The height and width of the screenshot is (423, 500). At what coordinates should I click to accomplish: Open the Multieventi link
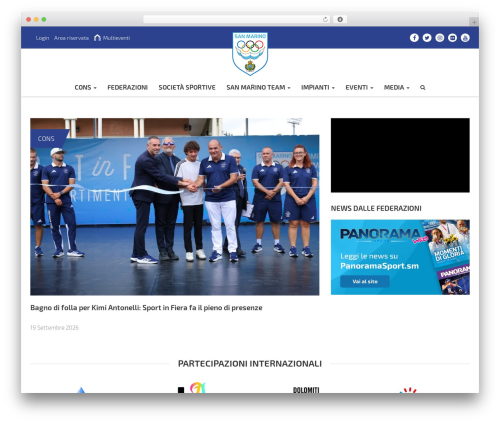click(116, 38)
